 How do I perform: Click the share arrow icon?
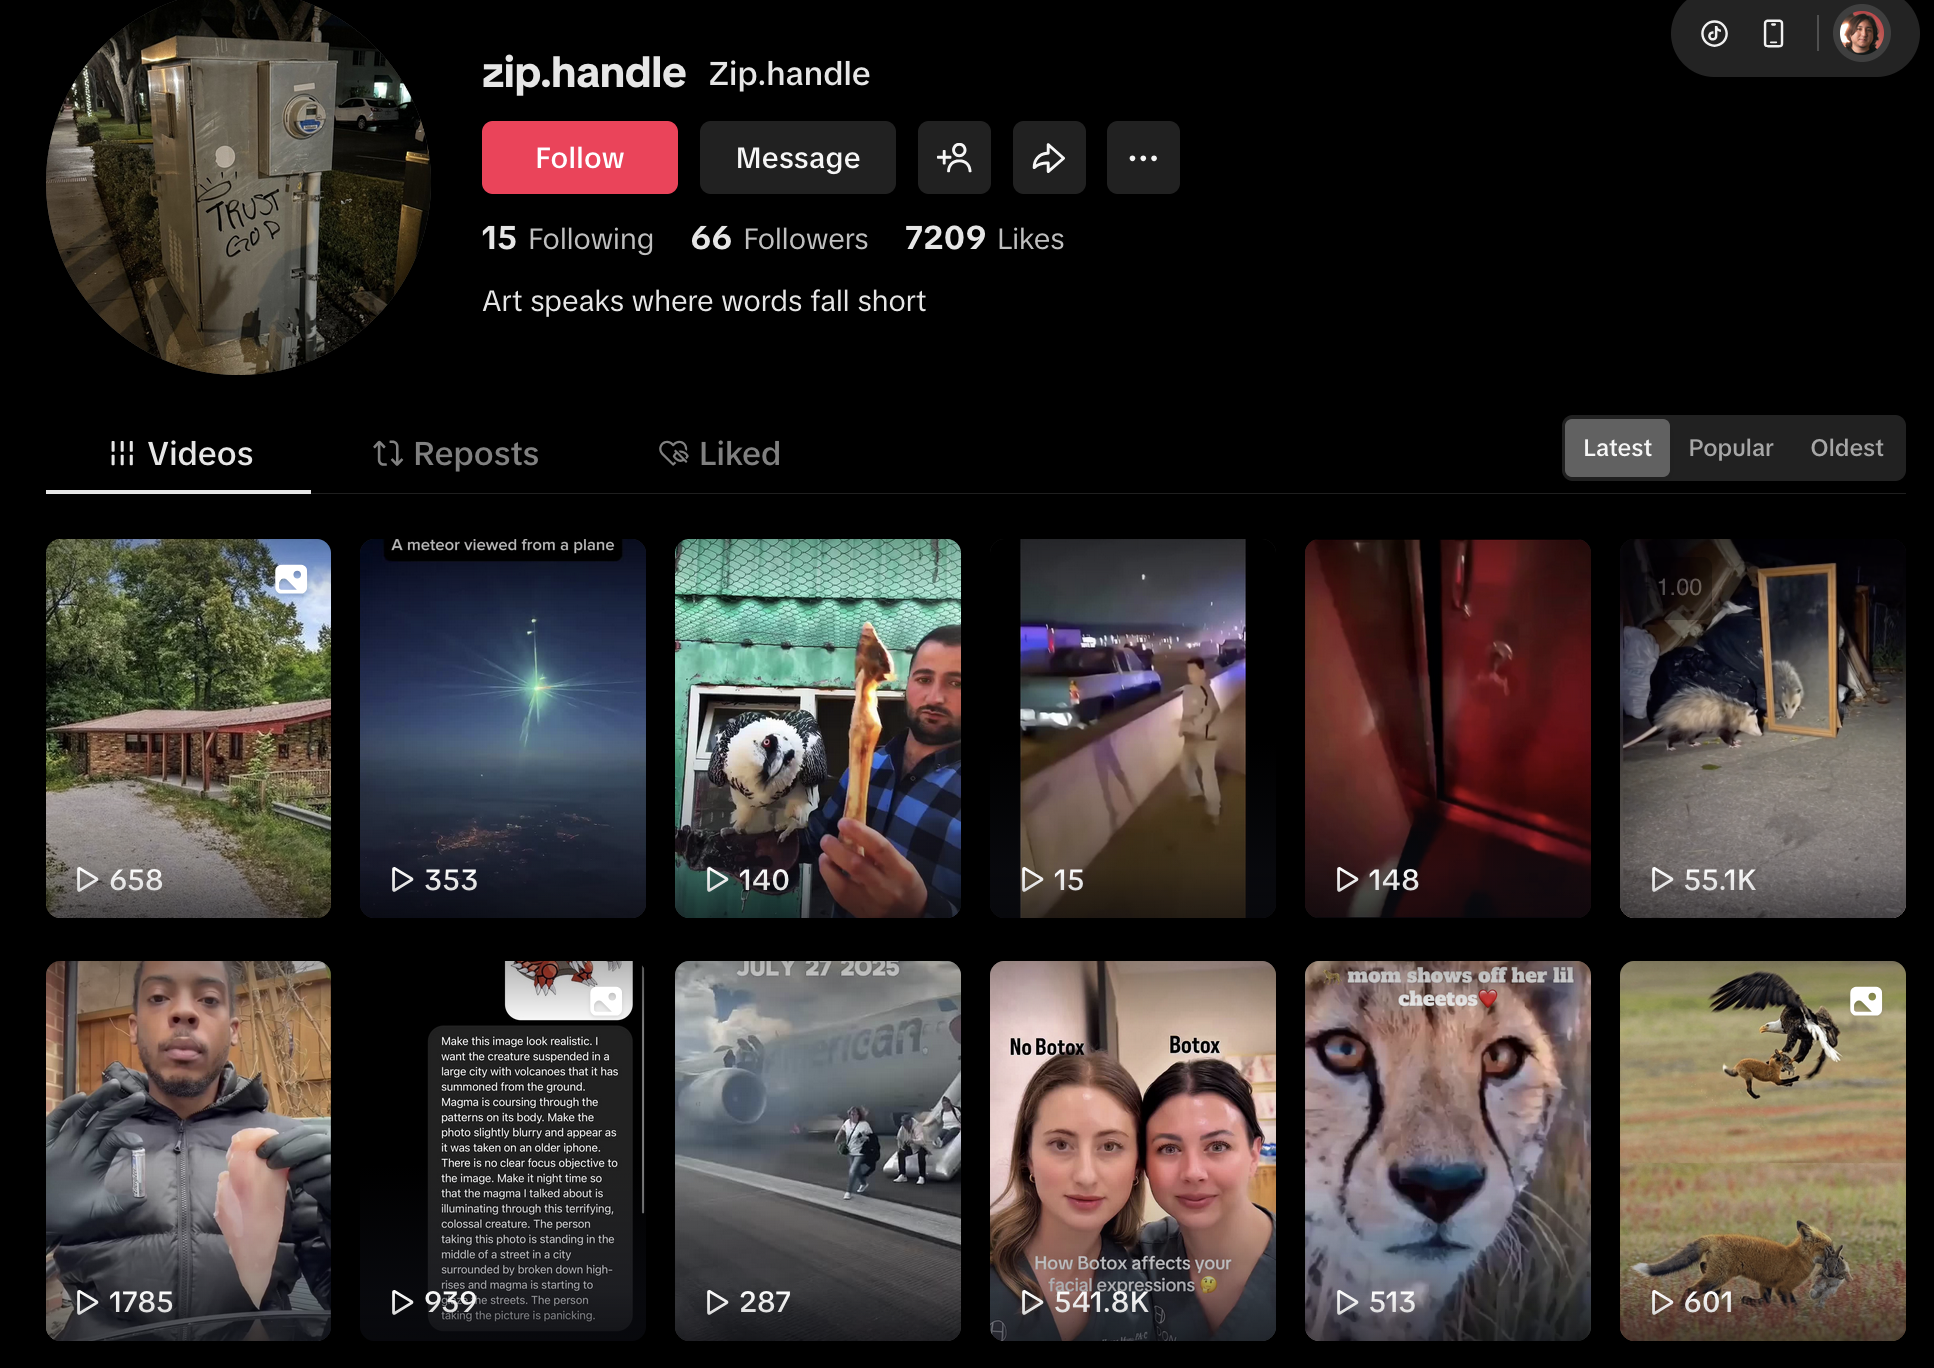(x=1048, y=158)
